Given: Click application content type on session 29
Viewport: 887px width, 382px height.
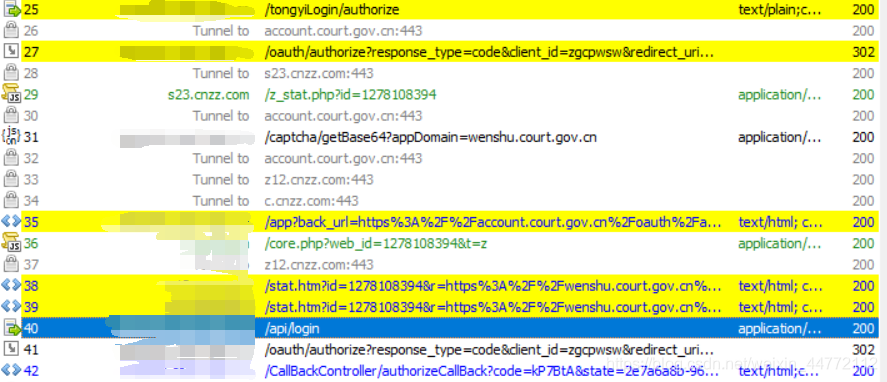Looking at the screenshot, I should coord(780,95).
